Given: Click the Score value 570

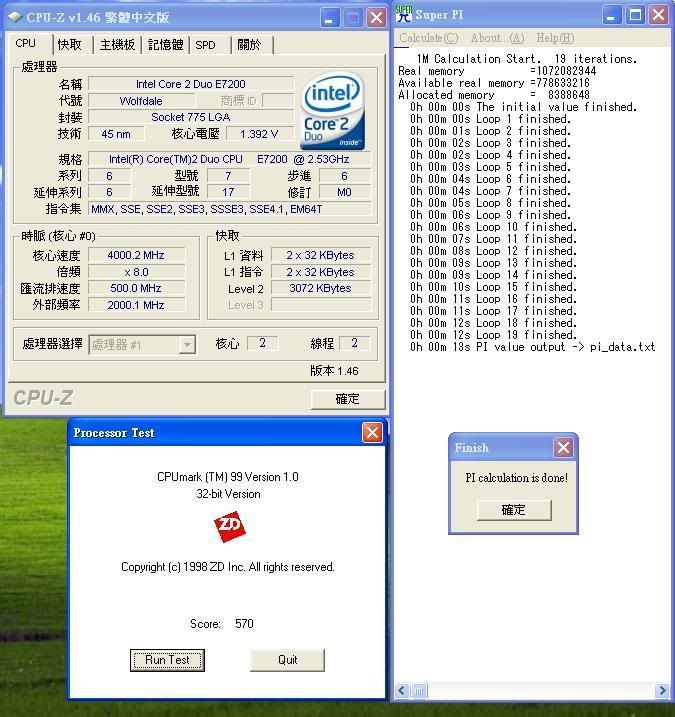Looking at the screenshot, I should click(x=244, y=624).
